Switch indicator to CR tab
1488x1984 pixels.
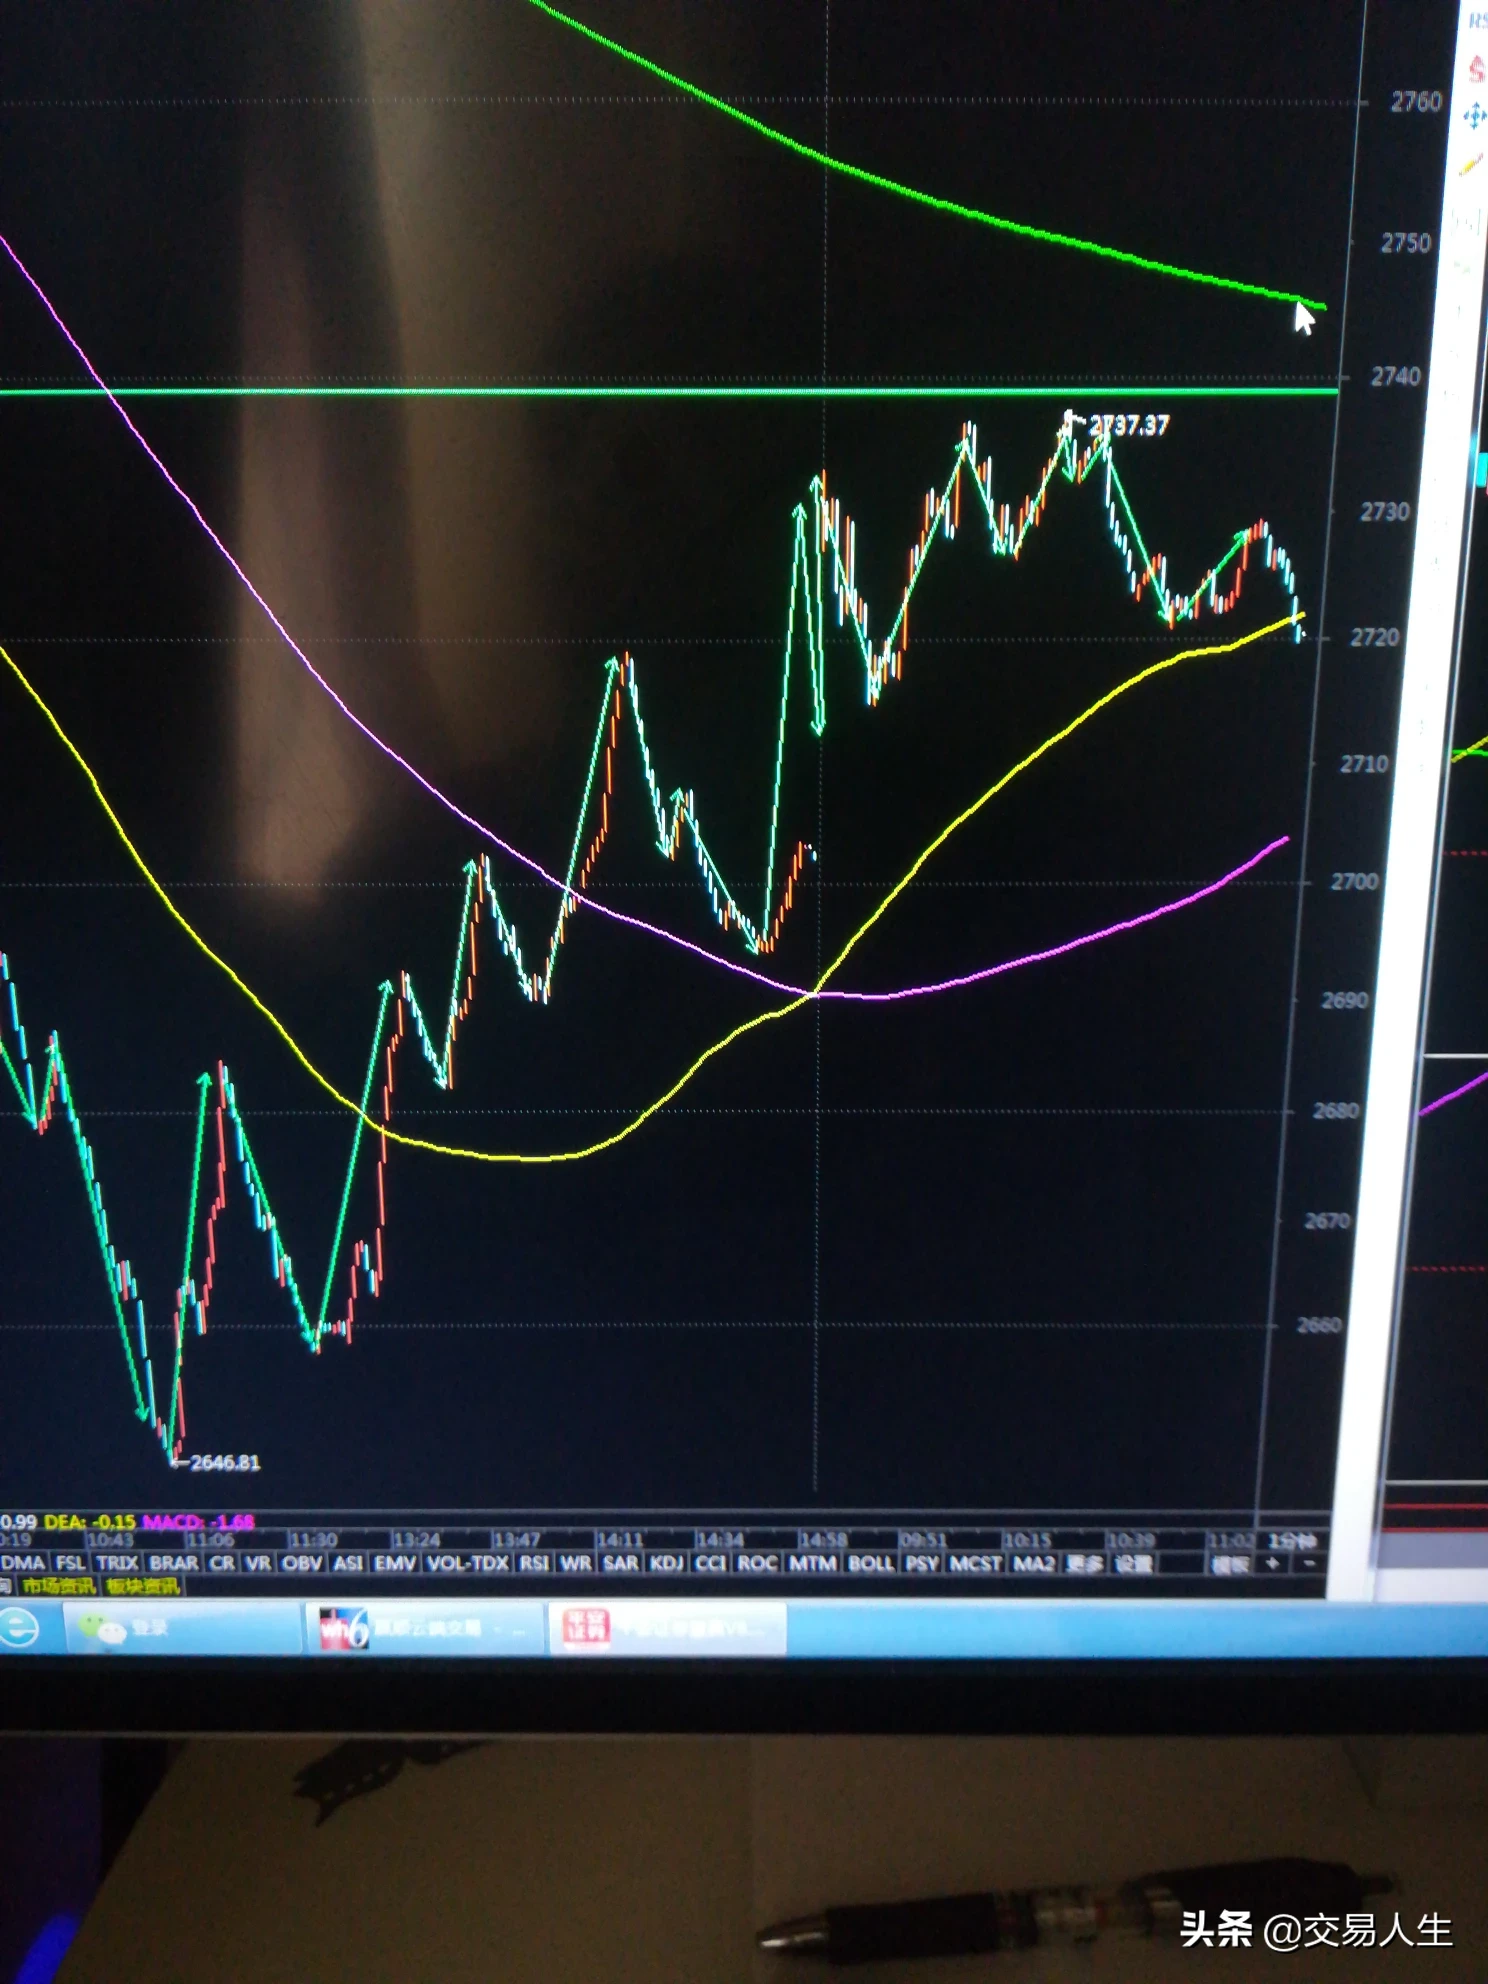pos(222,1563)
